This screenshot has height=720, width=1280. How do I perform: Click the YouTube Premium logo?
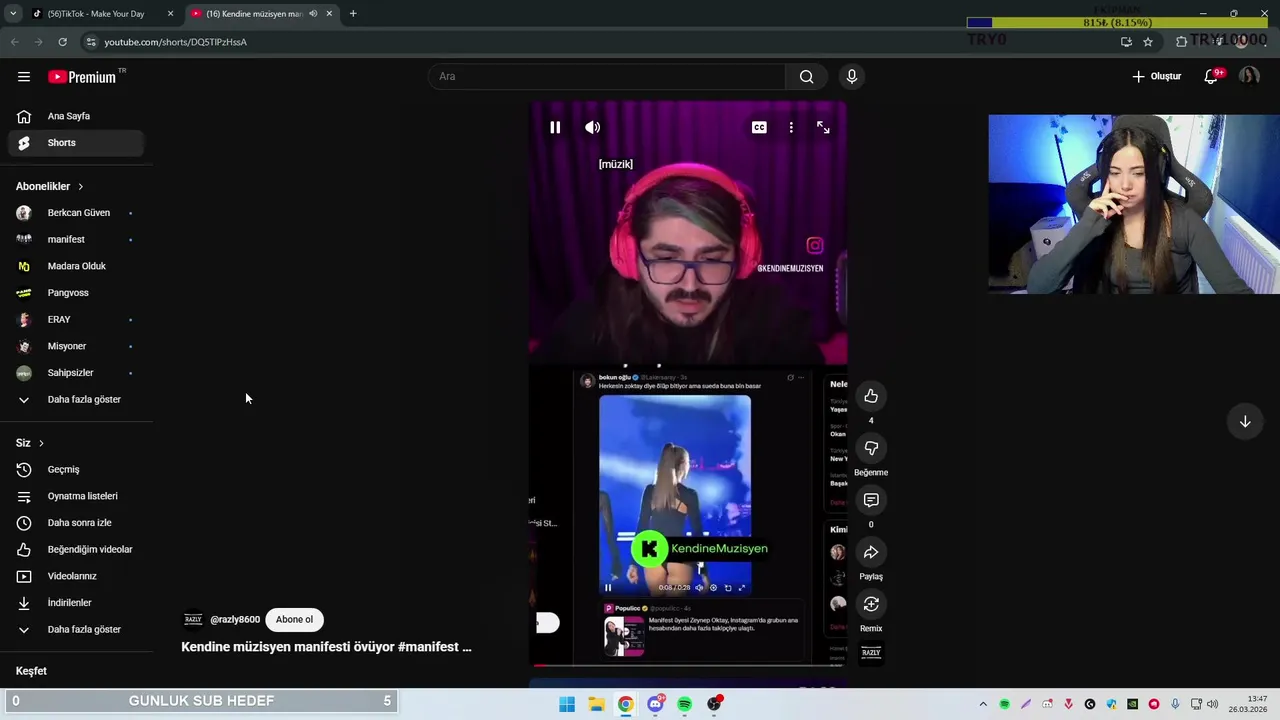pos(84,77)
